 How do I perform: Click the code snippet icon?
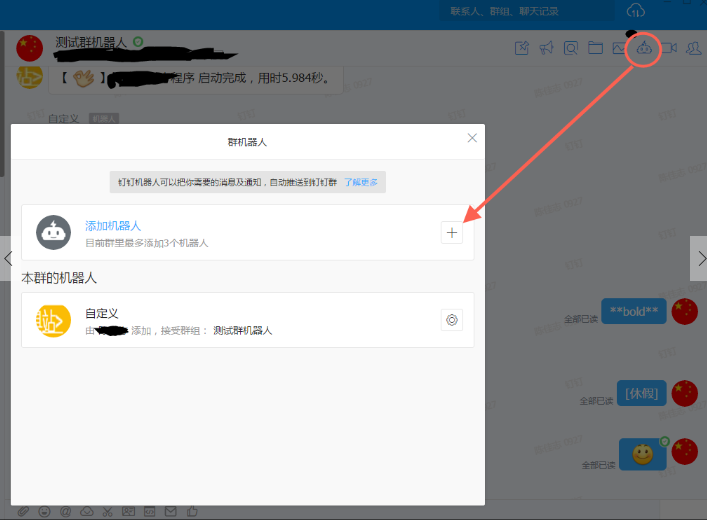[x=150, y=511]
